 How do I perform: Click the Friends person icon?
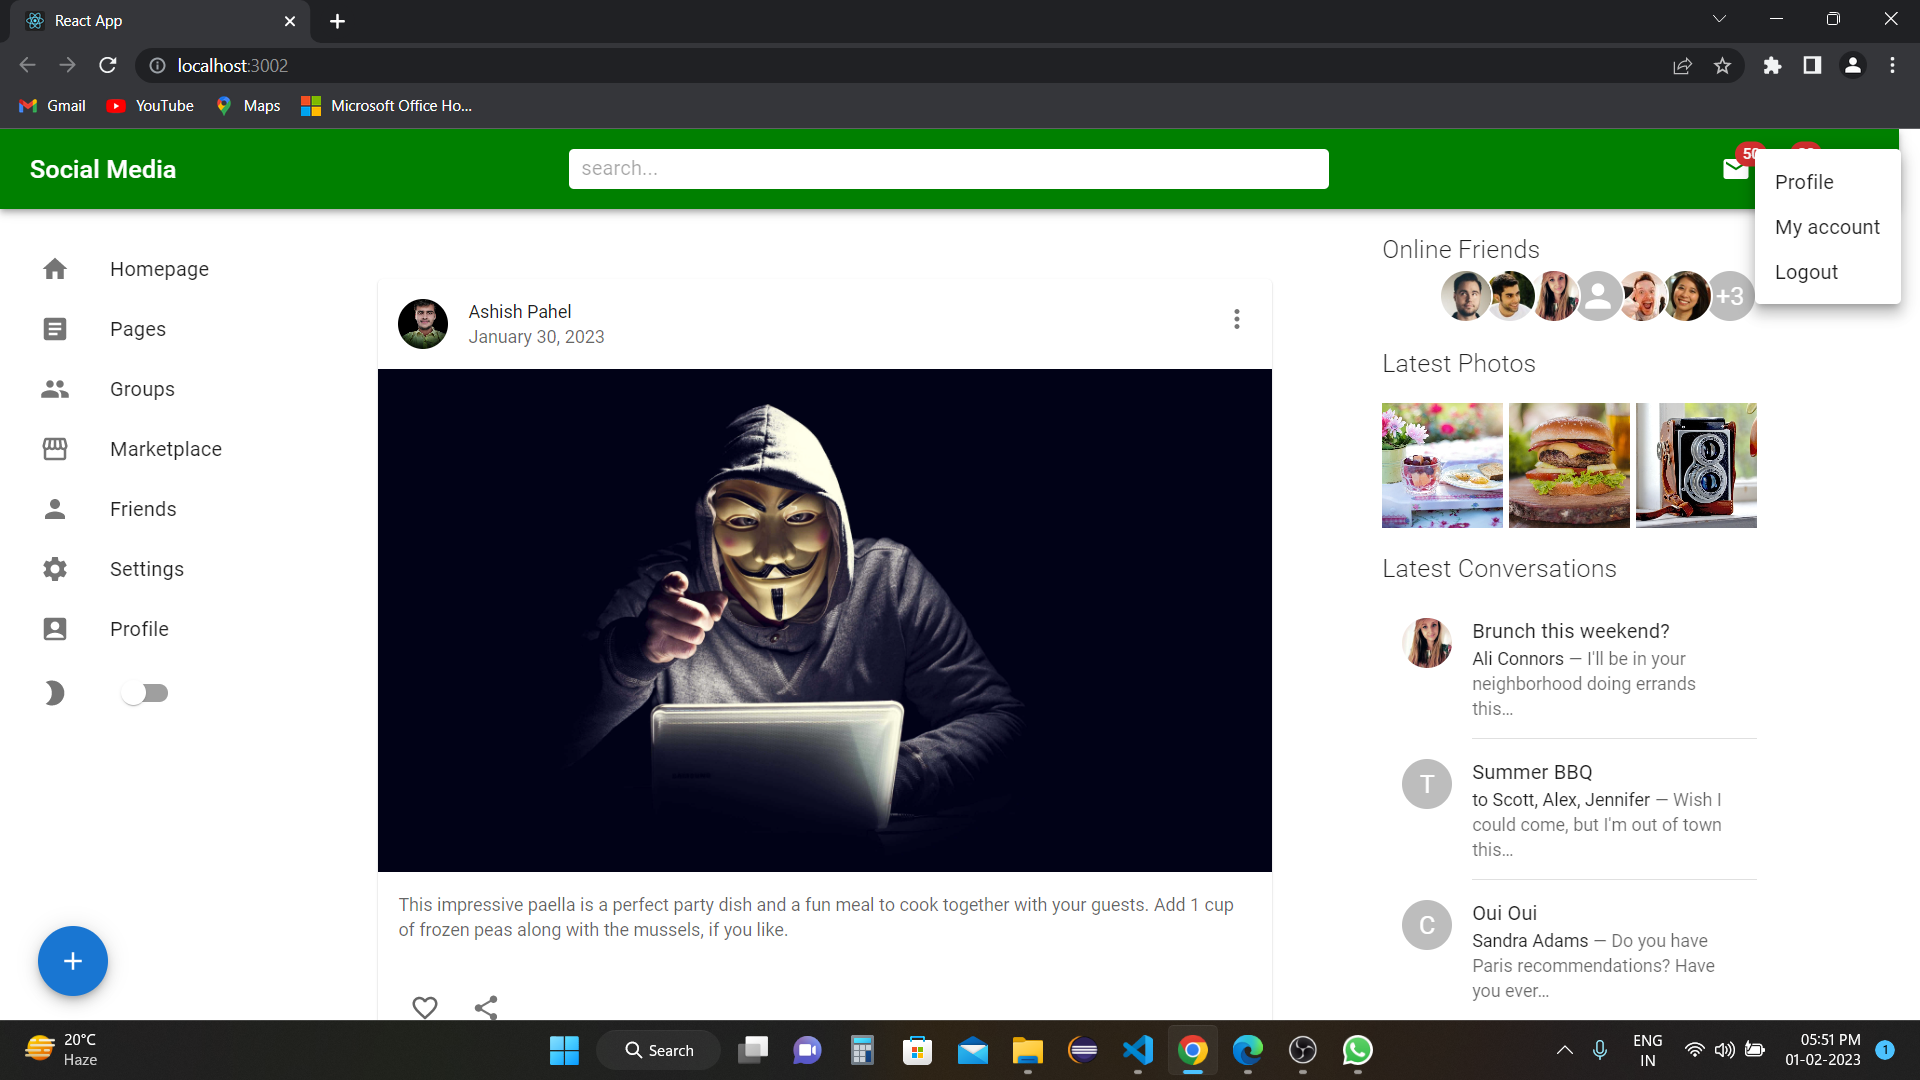[x=55, y=509]
